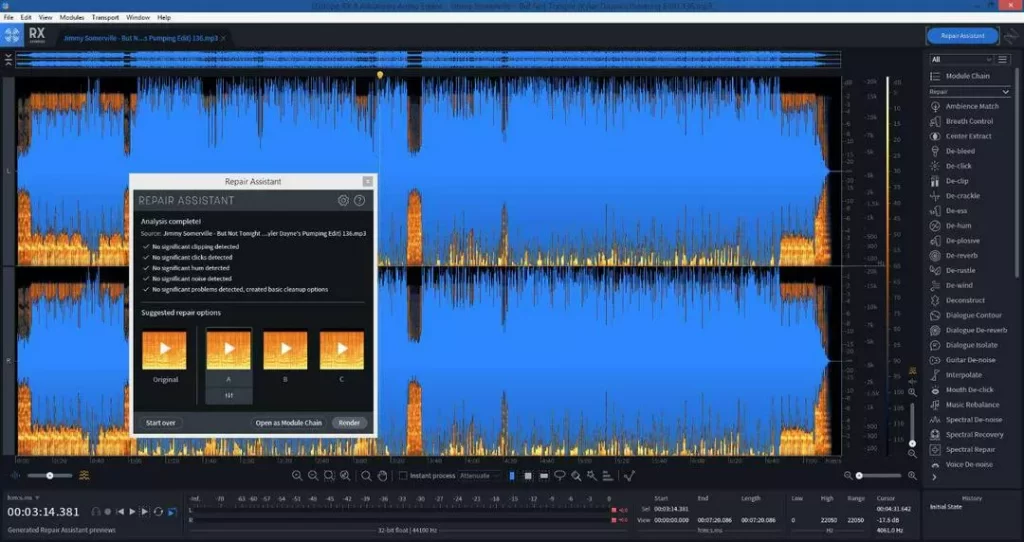
Task: Open the Guitar De-noise module
Action: pos(963,360)
